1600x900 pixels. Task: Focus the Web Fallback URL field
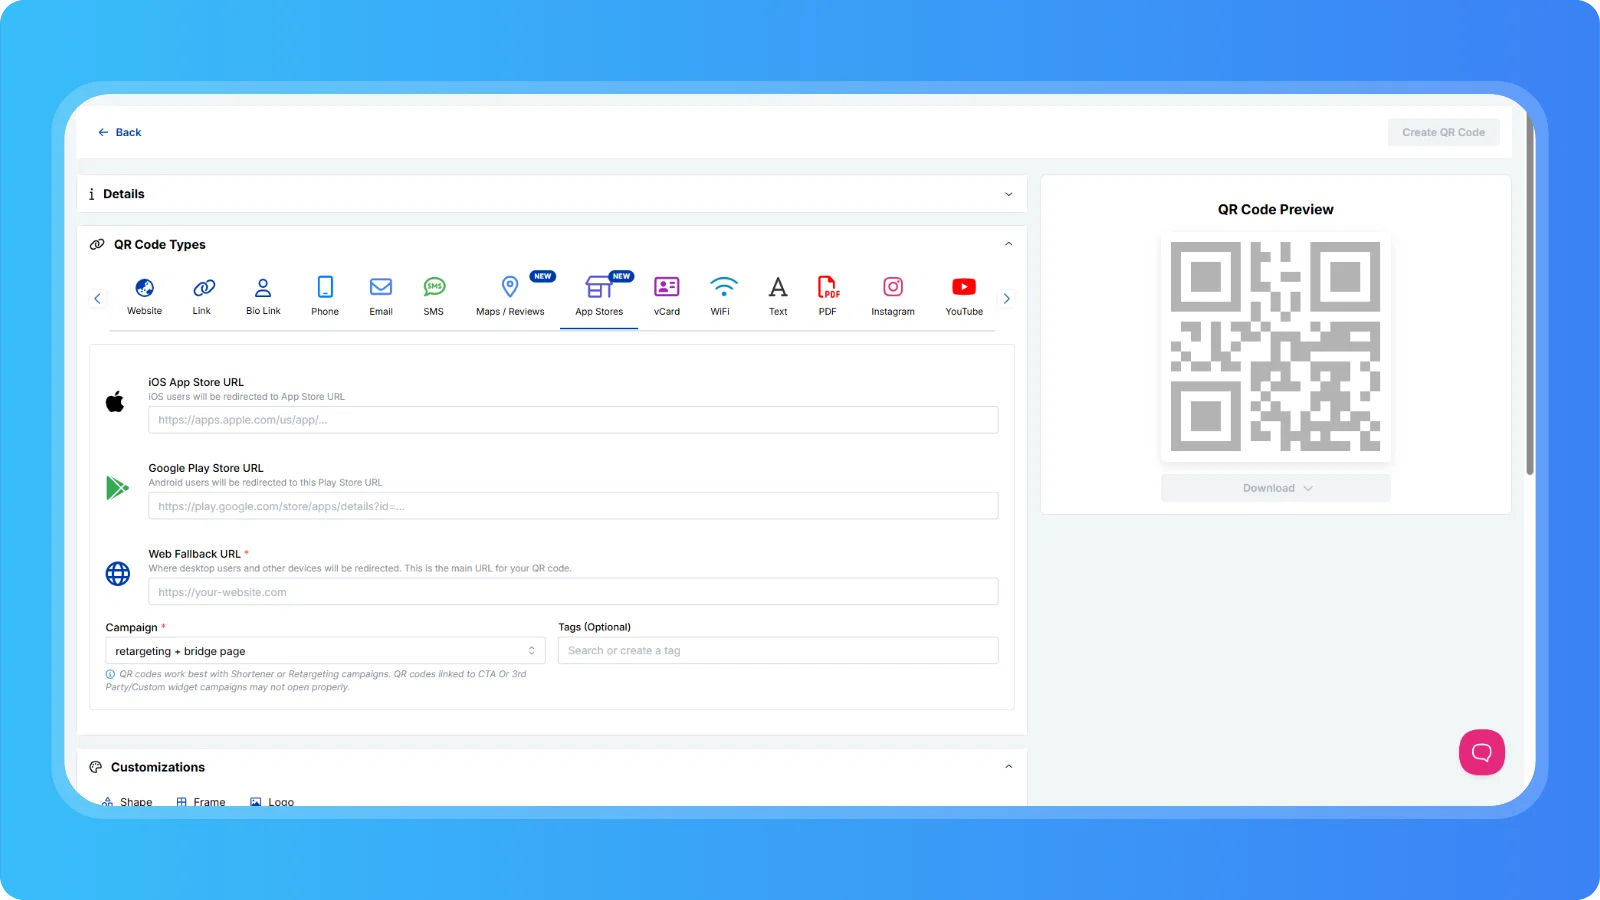coord(573,592)
